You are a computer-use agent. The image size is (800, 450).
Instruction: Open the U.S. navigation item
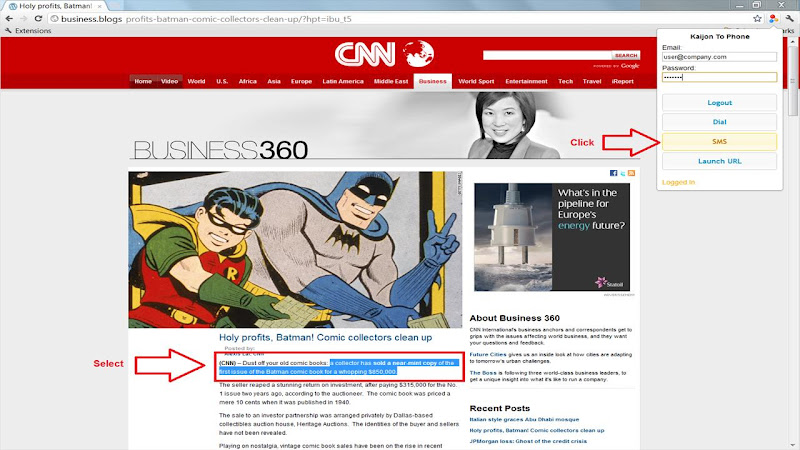(x=222, y=81)
